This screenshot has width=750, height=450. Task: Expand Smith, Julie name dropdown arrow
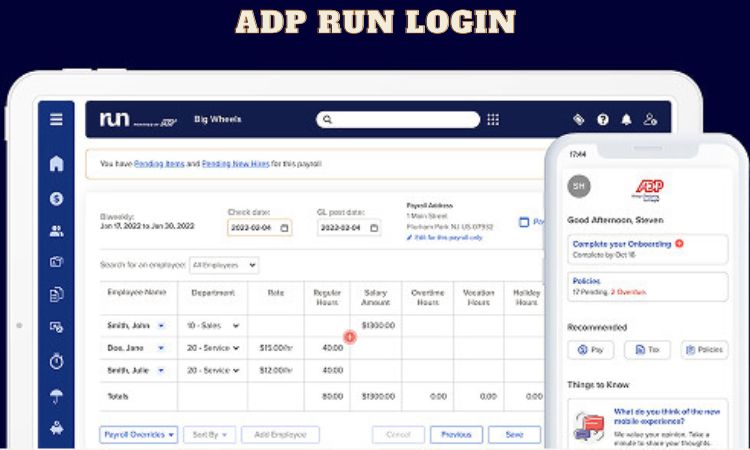pyautogui.click(x=161, y=371)
